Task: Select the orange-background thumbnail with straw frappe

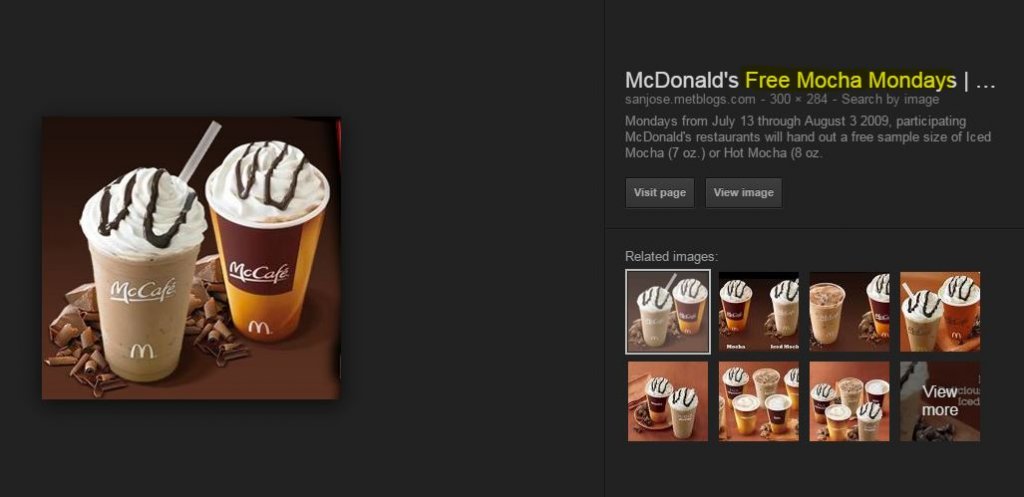Action: (940, 312)
